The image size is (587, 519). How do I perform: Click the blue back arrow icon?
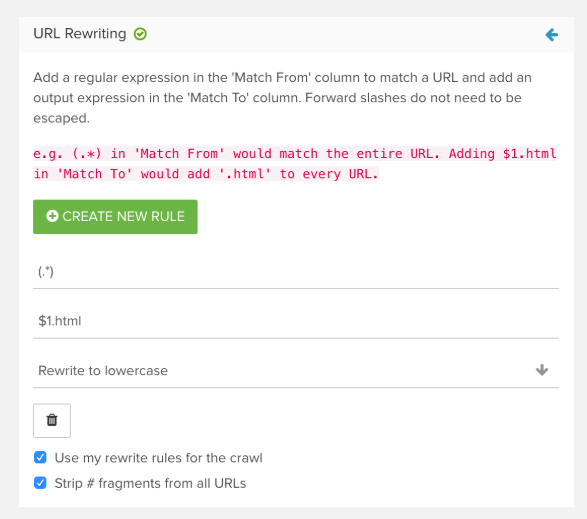(551, 35)
